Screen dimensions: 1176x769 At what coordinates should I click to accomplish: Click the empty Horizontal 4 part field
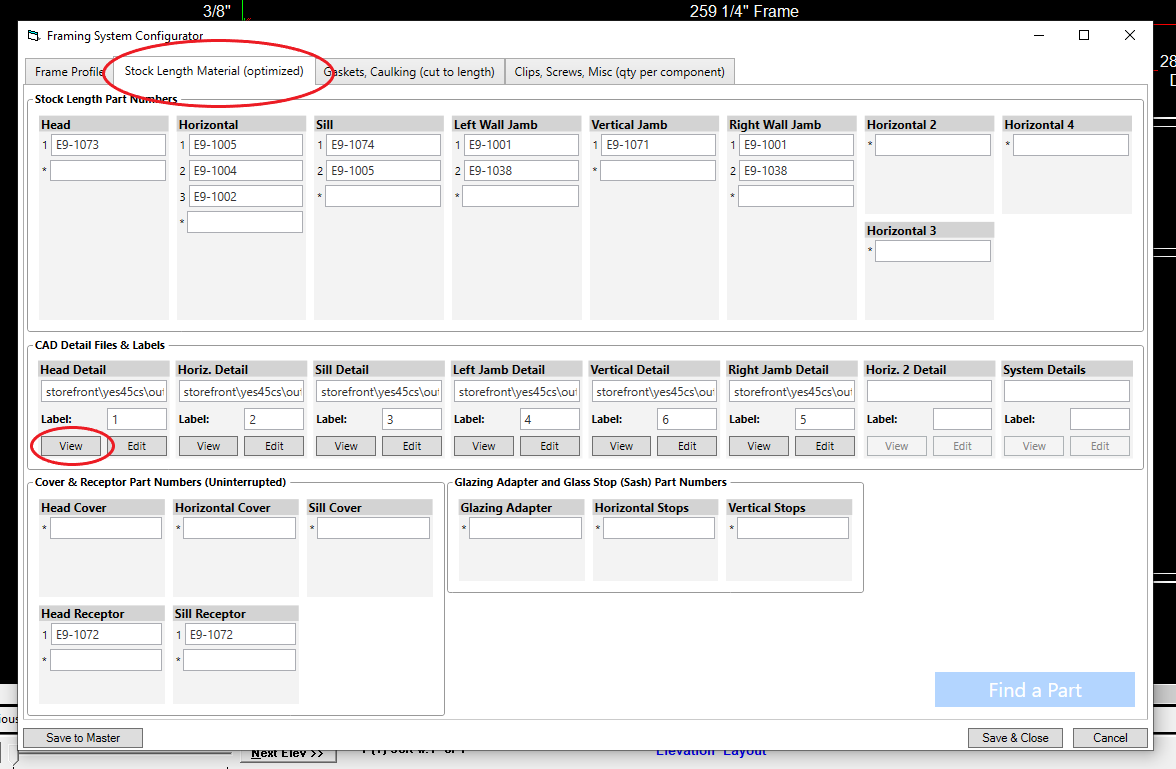coord(1071,145)
